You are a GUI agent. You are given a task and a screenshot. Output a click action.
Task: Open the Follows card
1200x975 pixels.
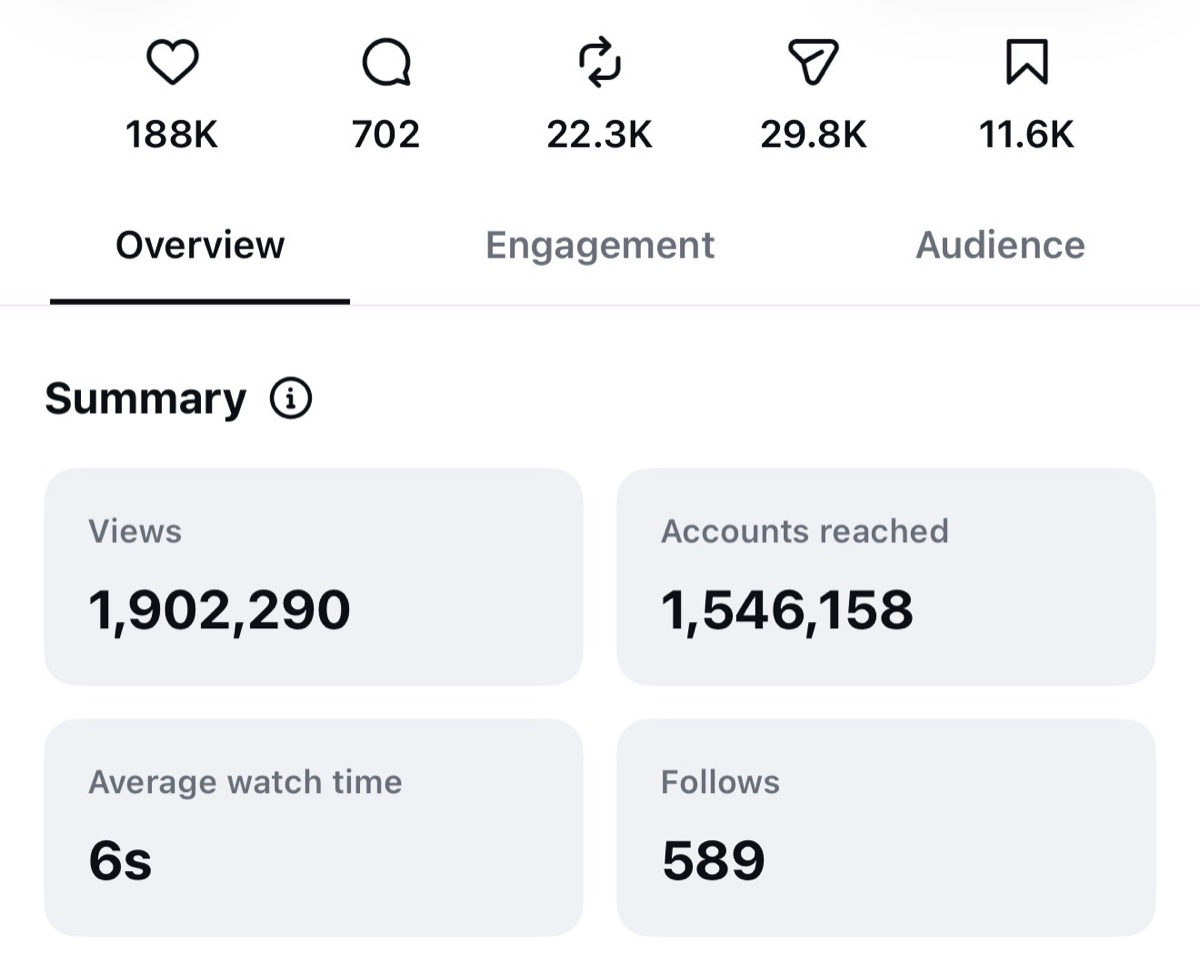886,828
